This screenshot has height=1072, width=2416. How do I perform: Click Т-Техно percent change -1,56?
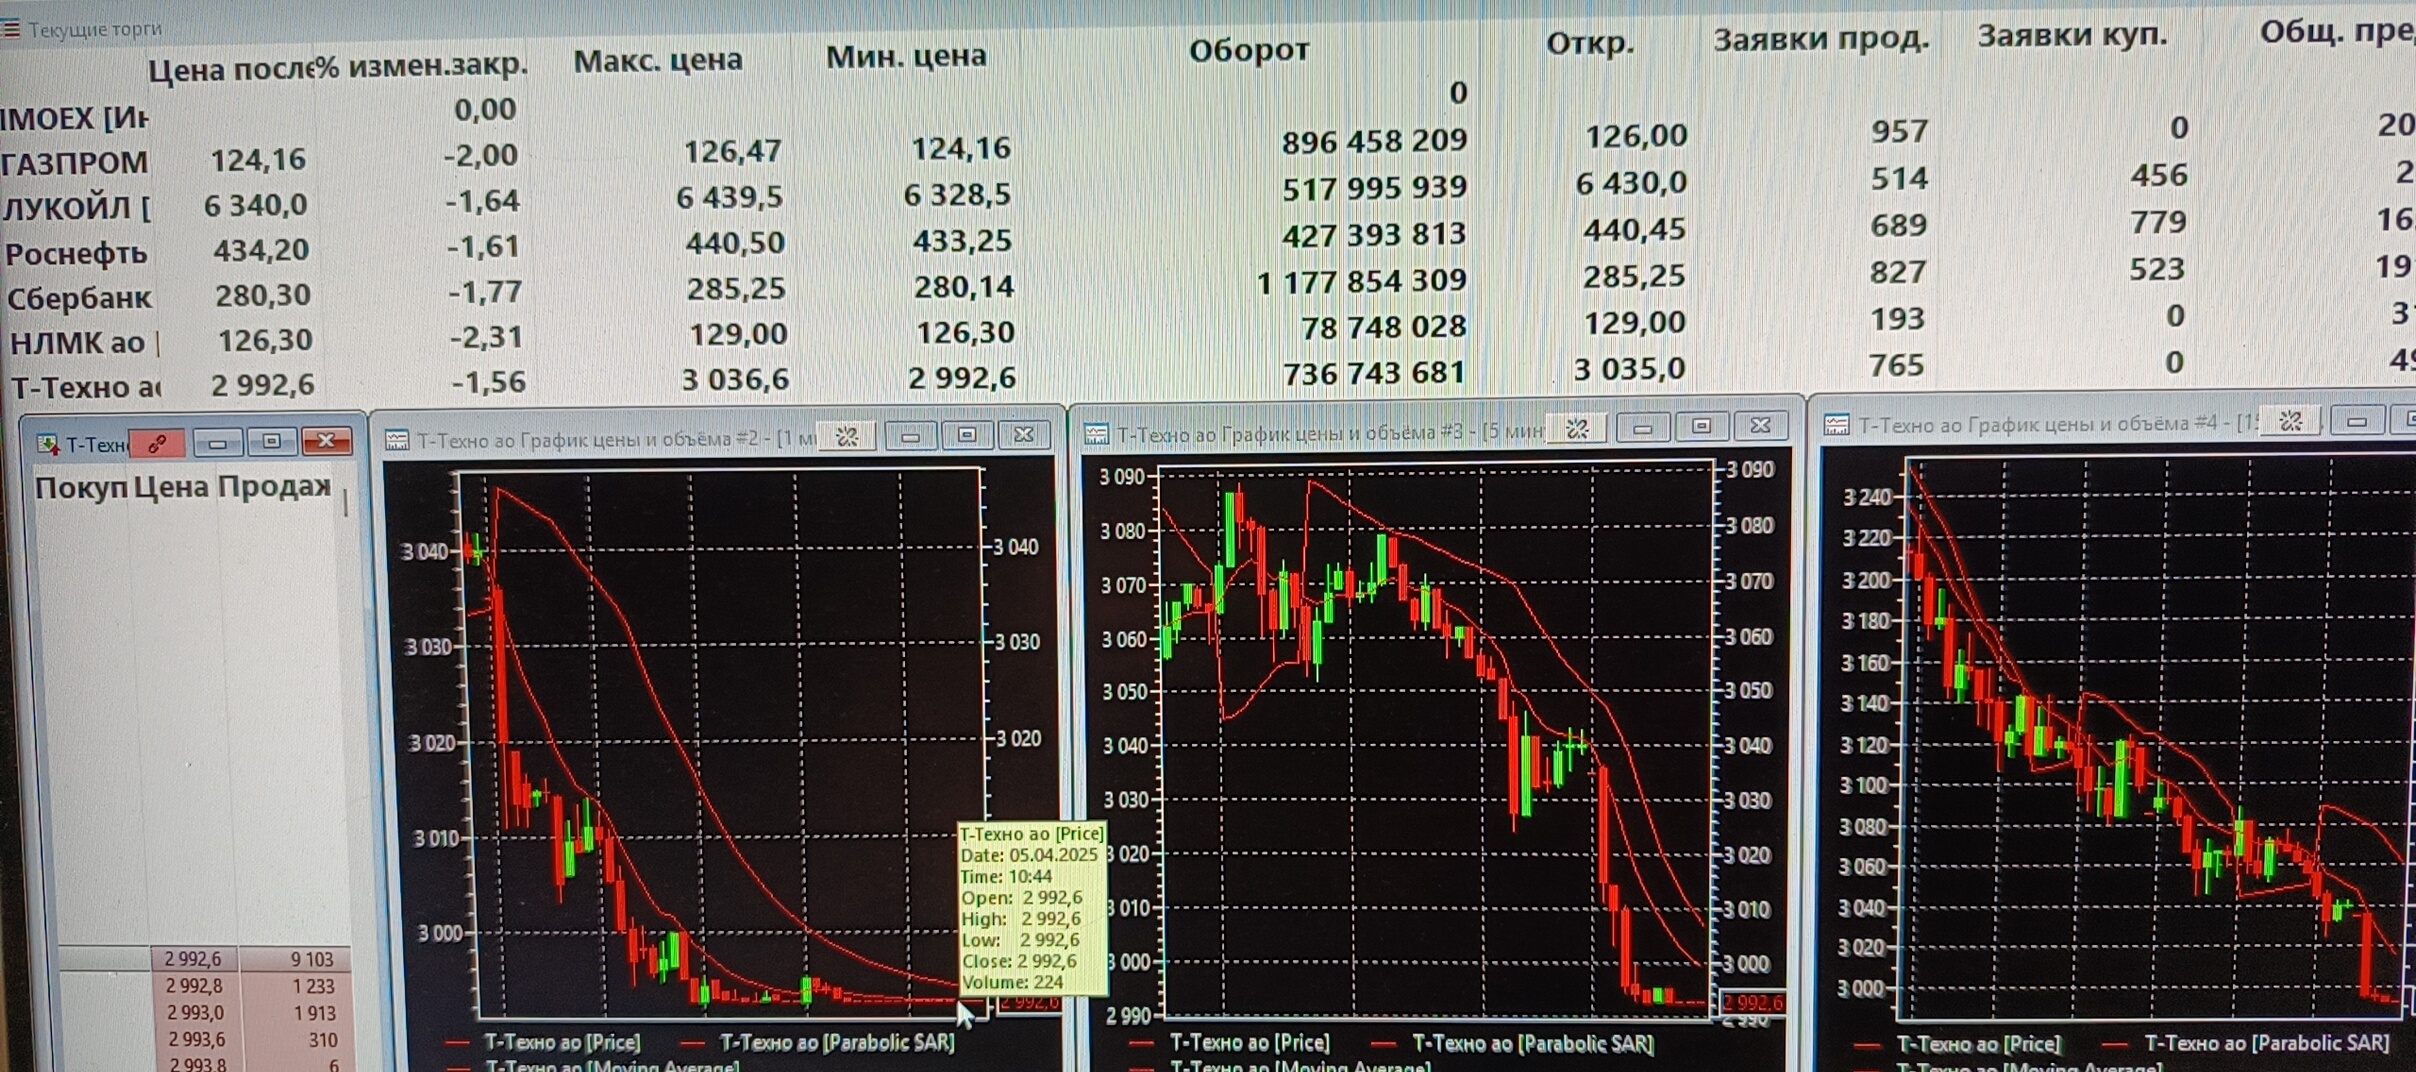489,382
